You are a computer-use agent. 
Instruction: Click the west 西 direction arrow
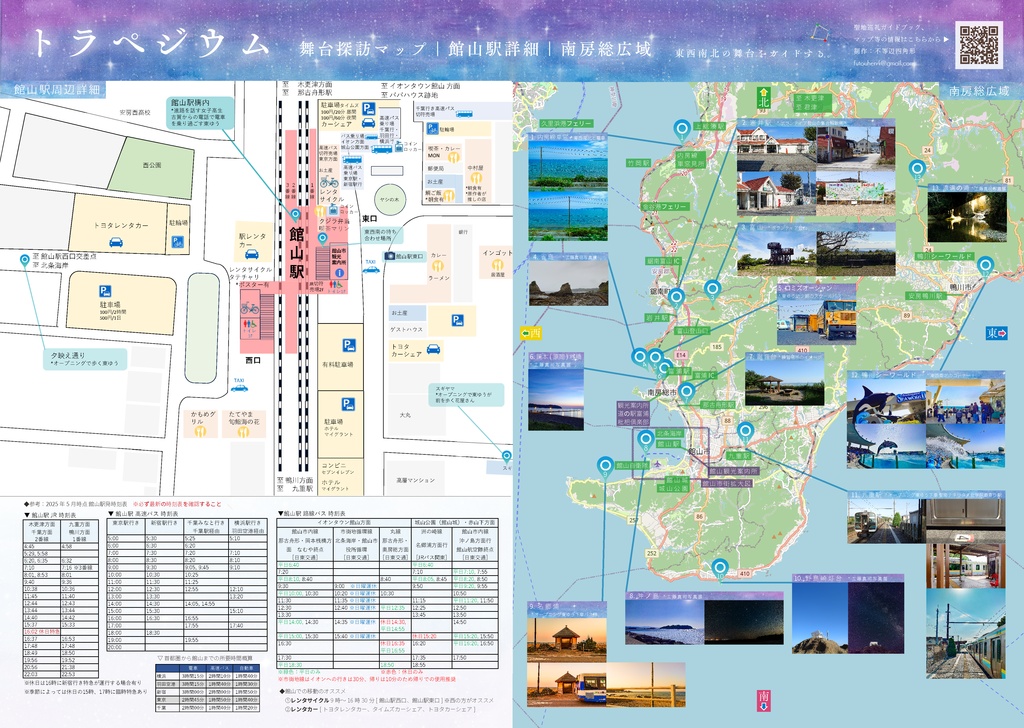pyautogui.click(x=531, y=334)
